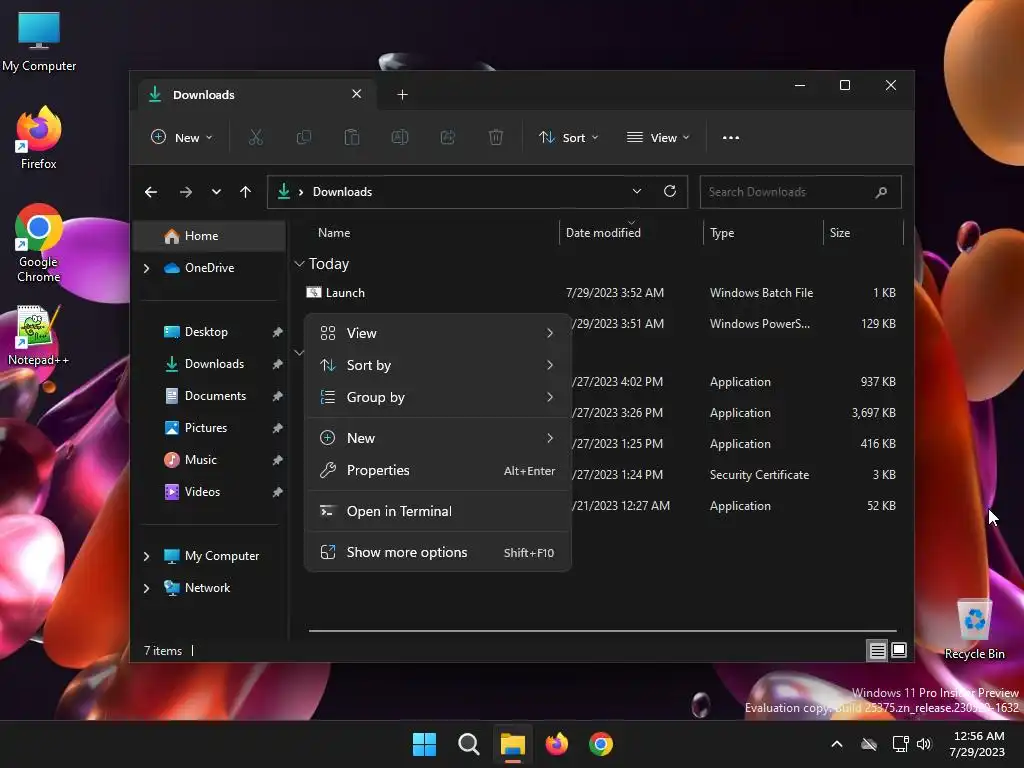The image size is (1024, 768).
Task: Open network status icon in system tray
Action: click(x=900, y=744)
